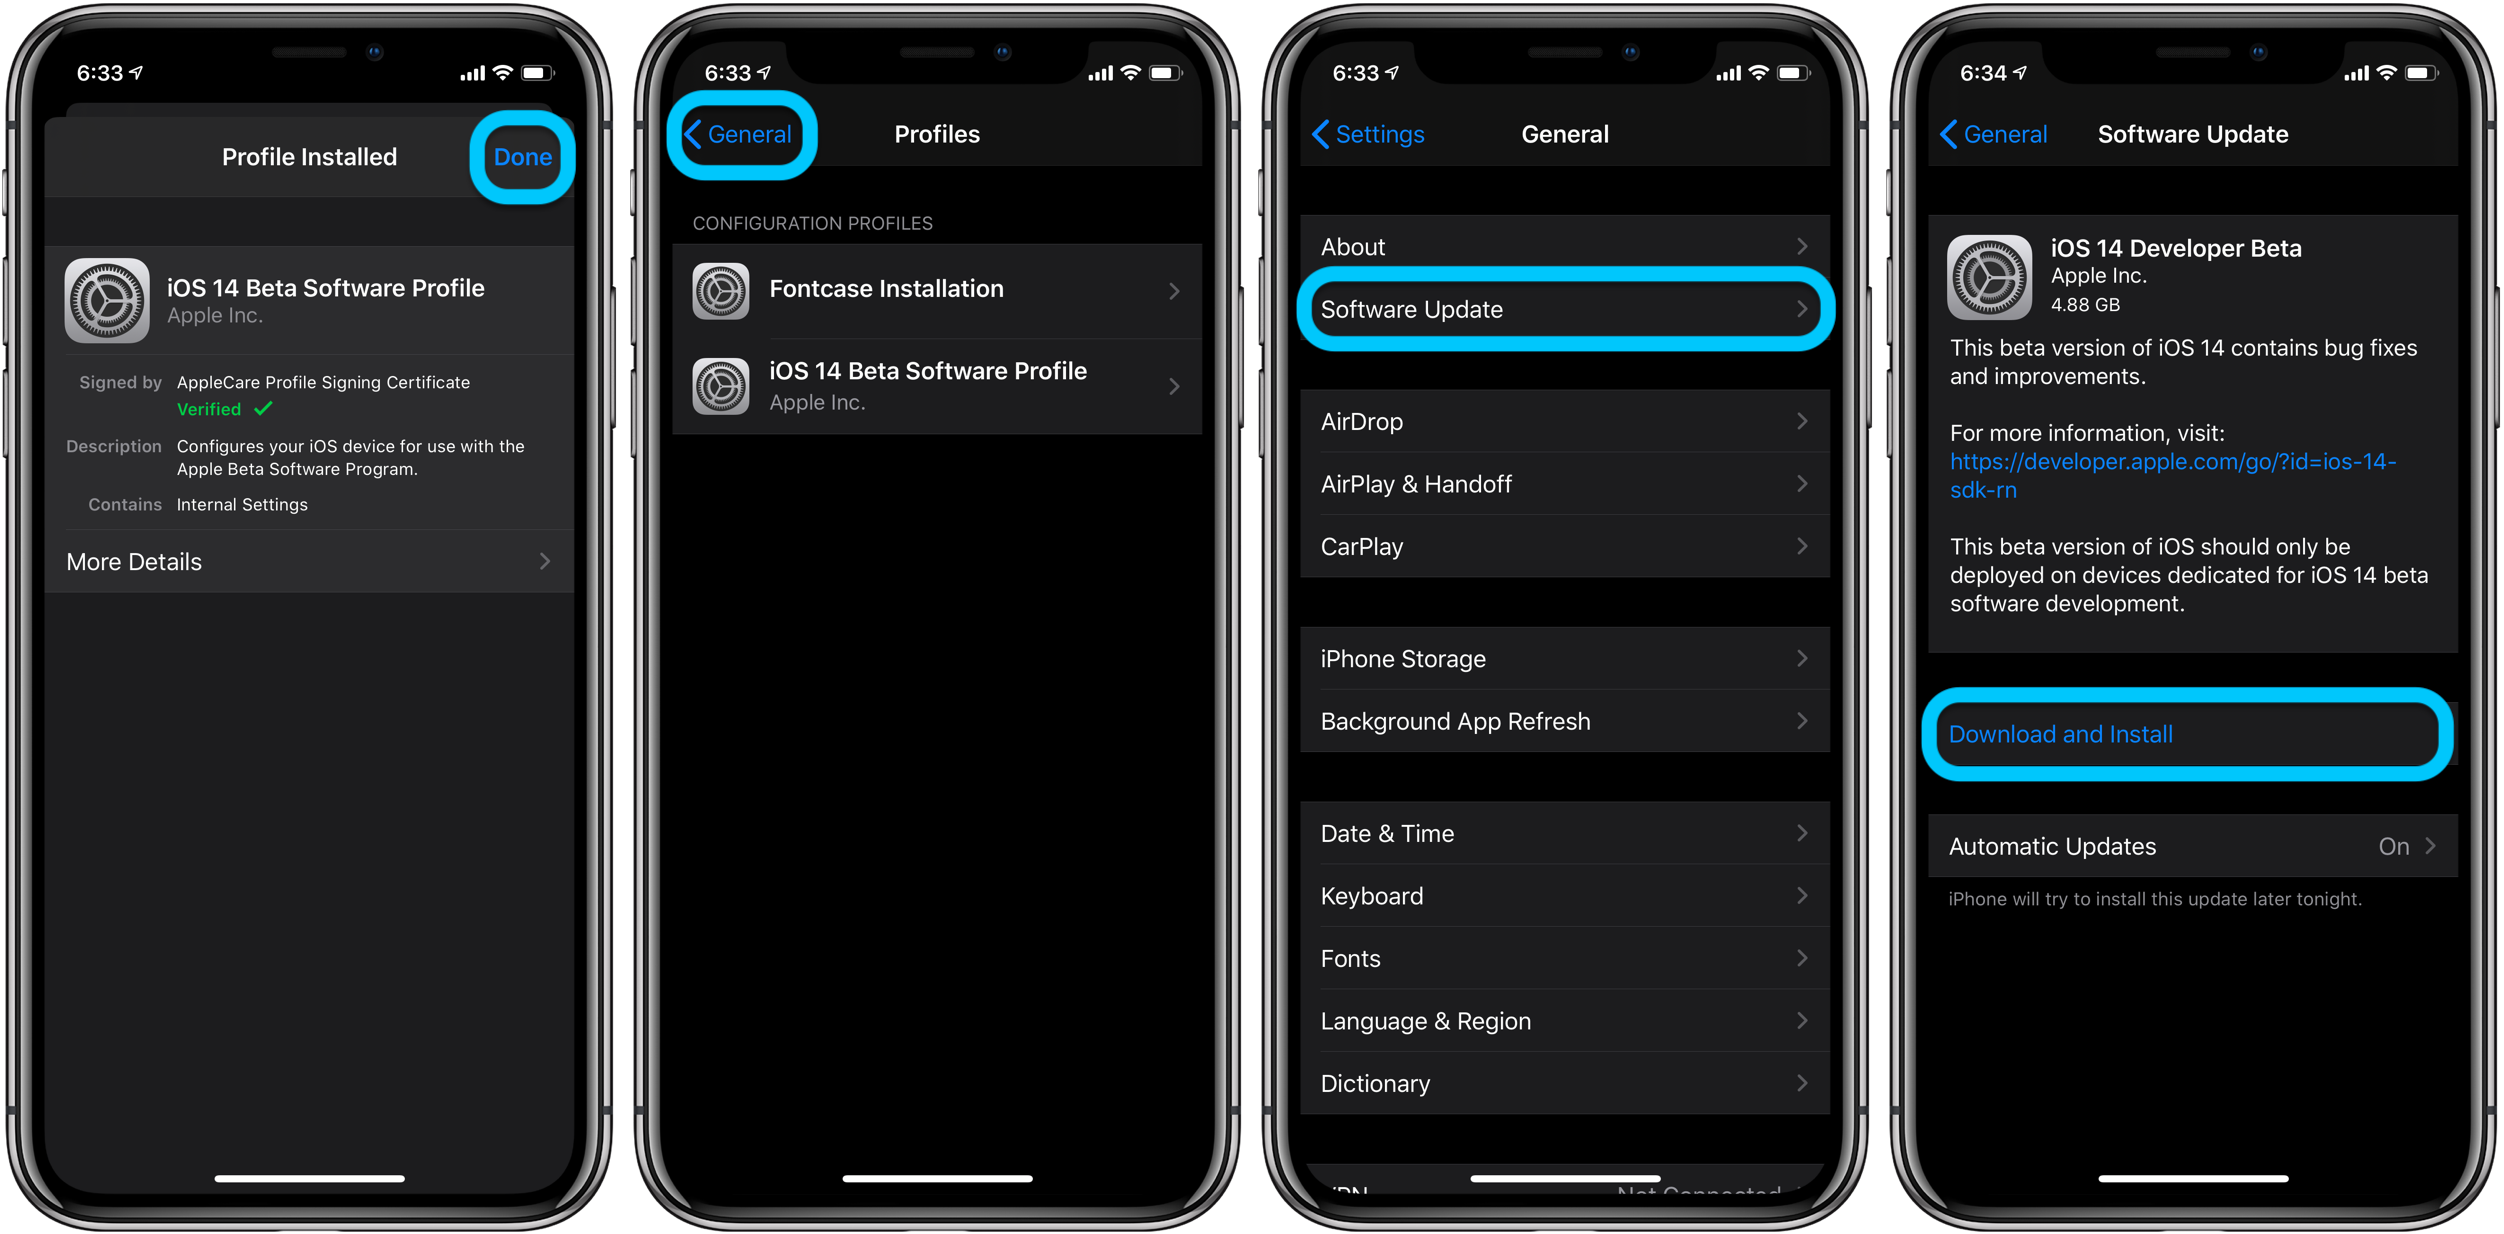
Task: Expand the Language & Region settings
Action: (1565, 1022)
